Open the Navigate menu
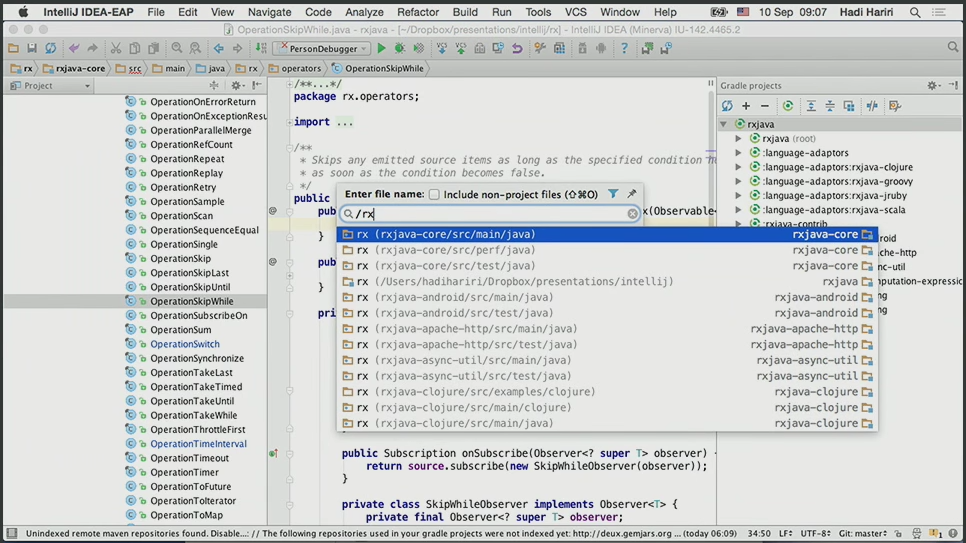Screen dimensions: 966x543 click(269, 12)
